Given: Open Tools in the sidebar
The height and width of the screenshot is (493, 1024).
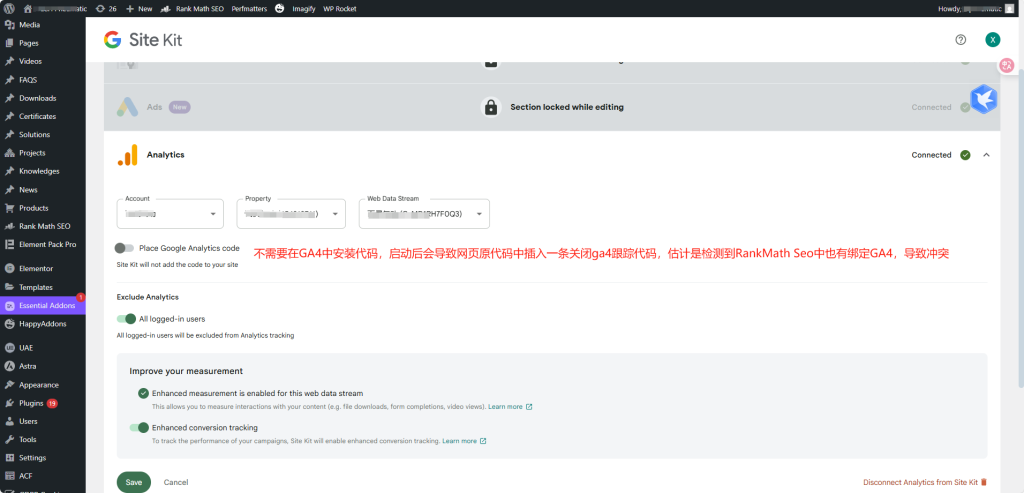Looking at the screenshot, I should 42,439.
